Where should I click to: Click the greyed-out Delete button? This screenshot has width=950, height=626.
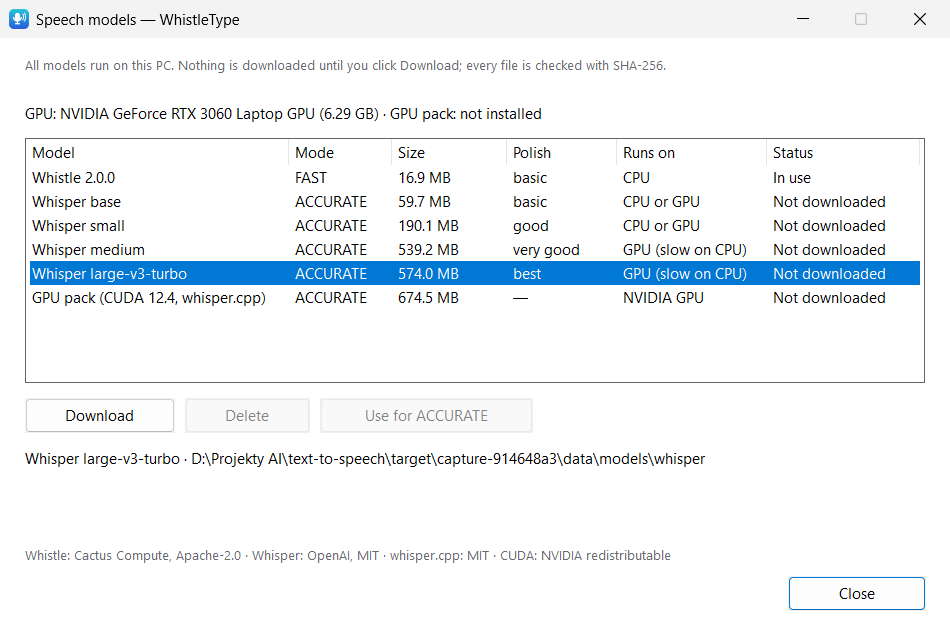point(247,416)
